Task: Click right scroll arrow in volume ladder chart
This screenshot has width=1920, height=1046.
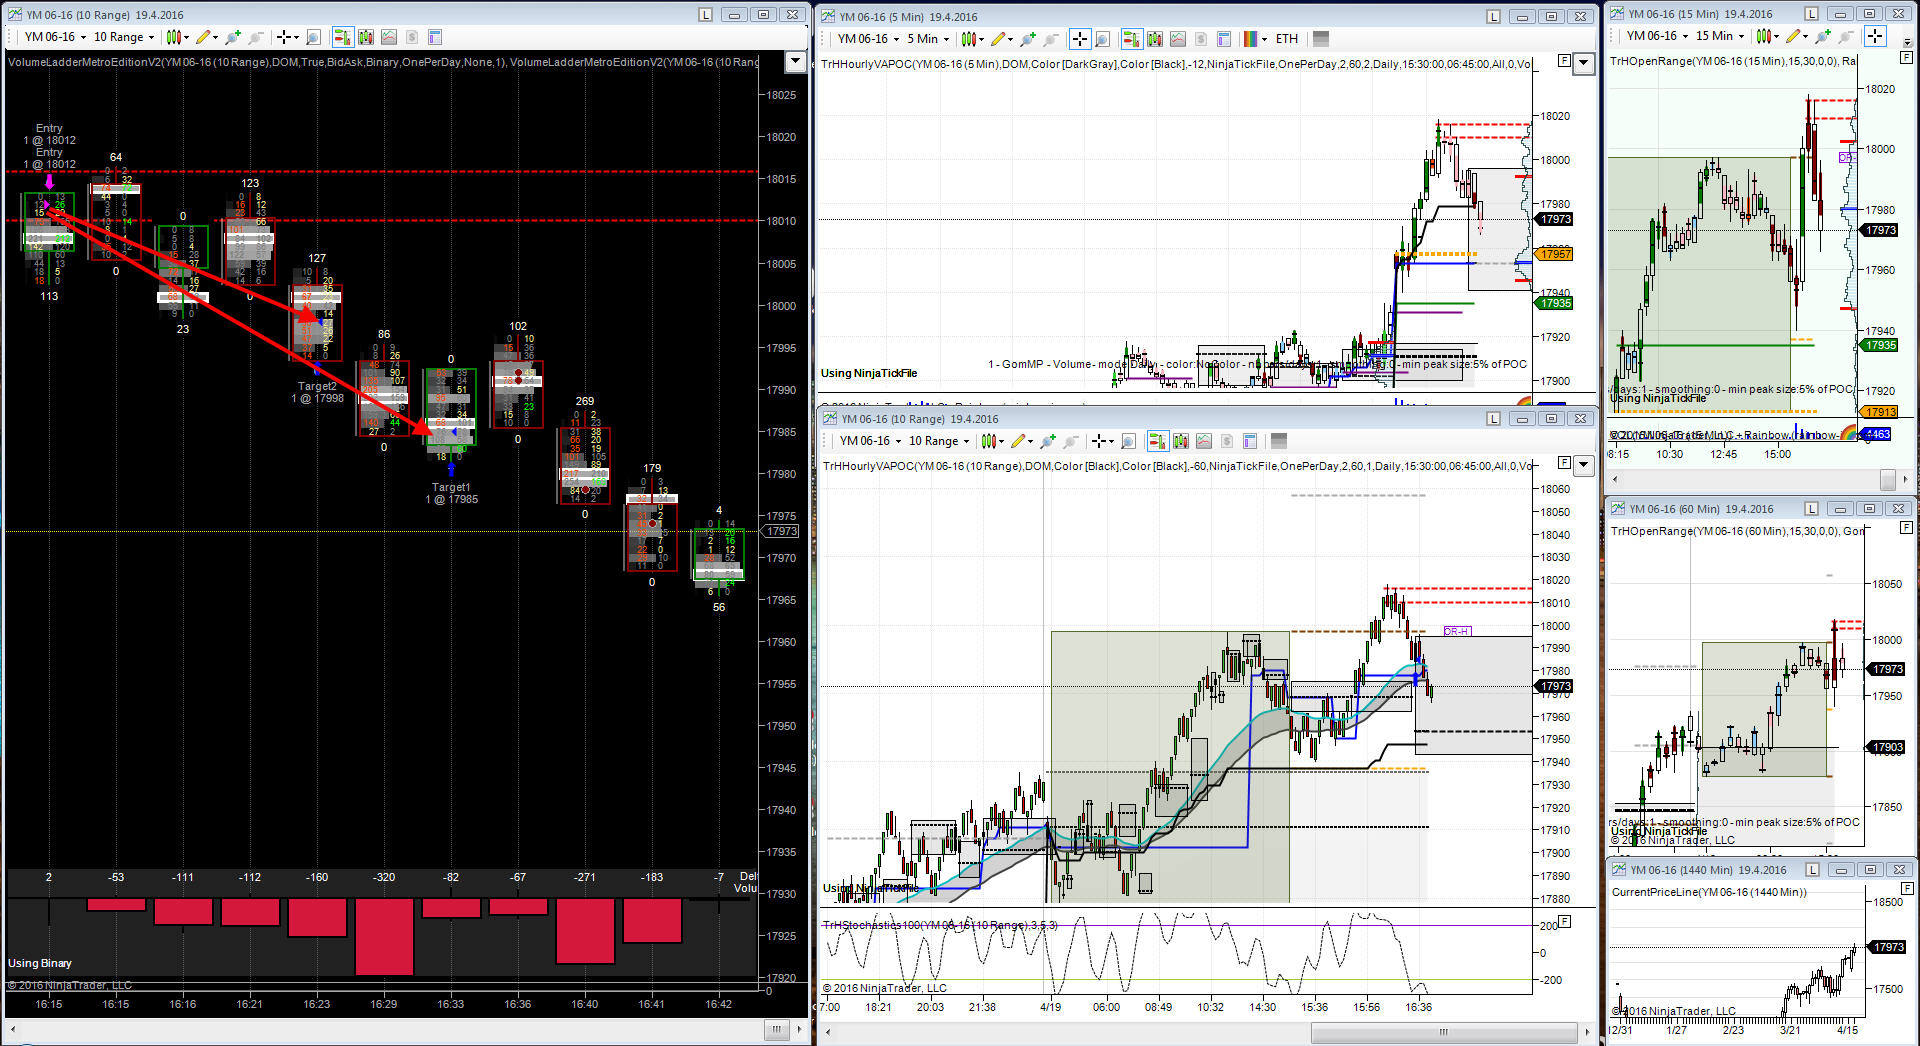Action: click(799, 1029)
